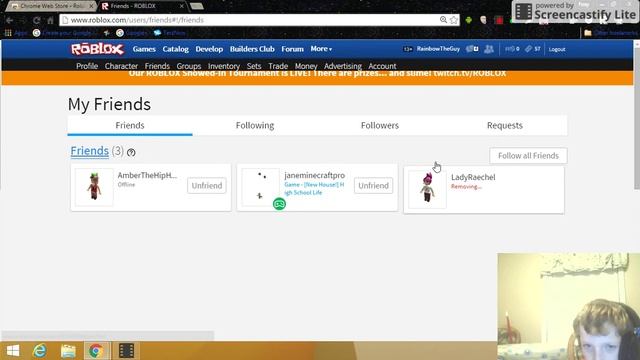Click the orange tournament announcement banner
Viewport: 640px width, 360px height.
[x=317, y=77]
